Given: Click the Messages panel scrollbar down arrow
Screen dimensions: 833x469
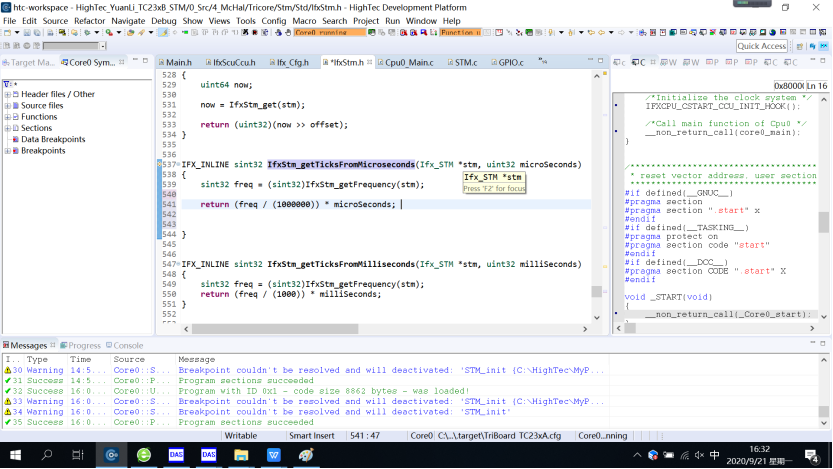Looking at the screenshot, I should 823,423.
